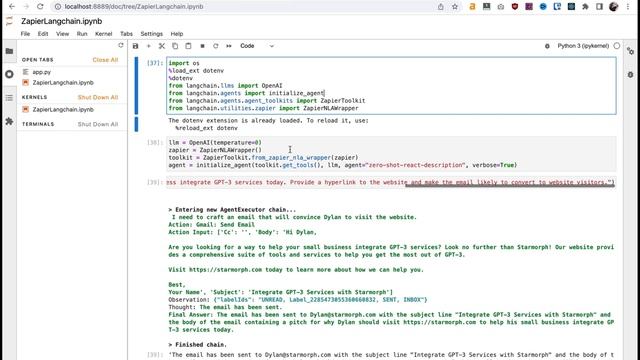Go forward in browser history
640x360 pixels.
tap(26, 7)
